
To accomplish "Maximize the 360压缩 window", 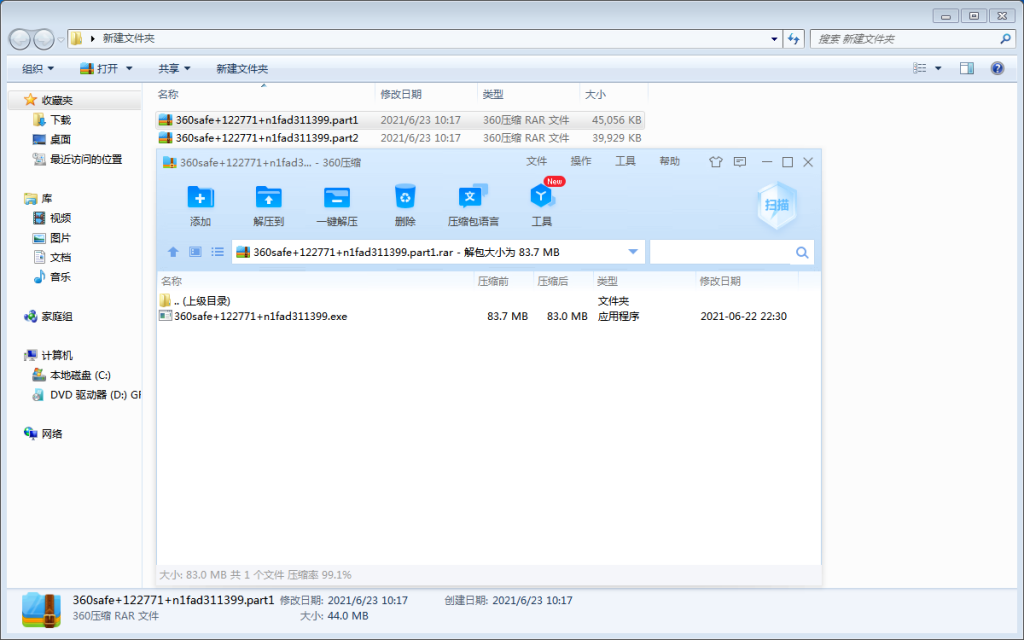I will 788,162.
